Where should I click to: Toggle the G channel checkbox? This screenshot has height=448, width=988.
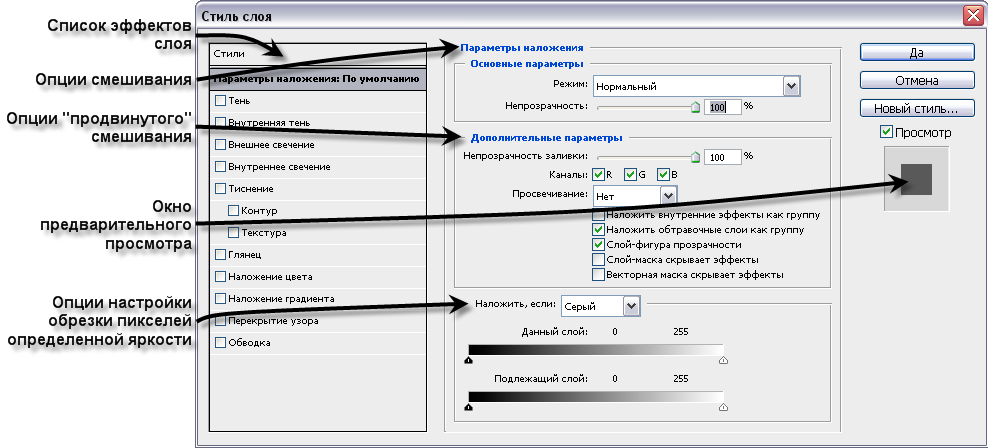tap(631, 175)
